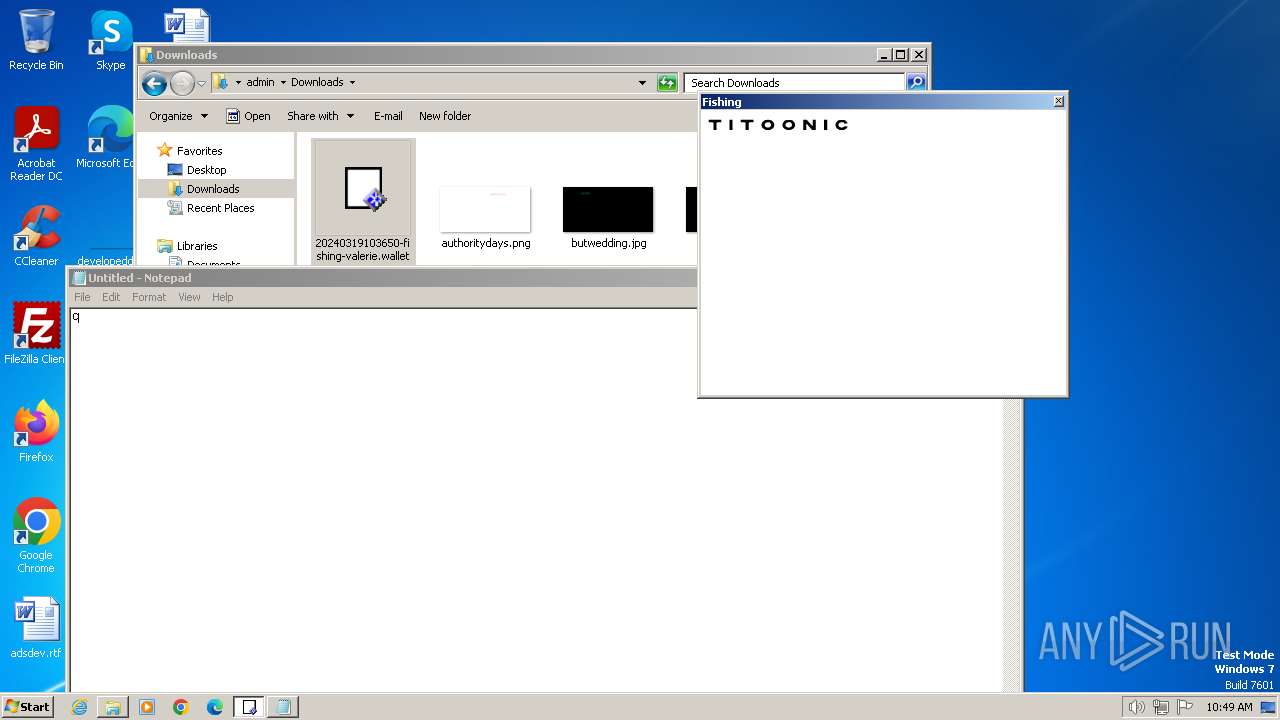Select Favorites in navigation pane
The image size is (1280, 720).
click(x=200, y=151)
